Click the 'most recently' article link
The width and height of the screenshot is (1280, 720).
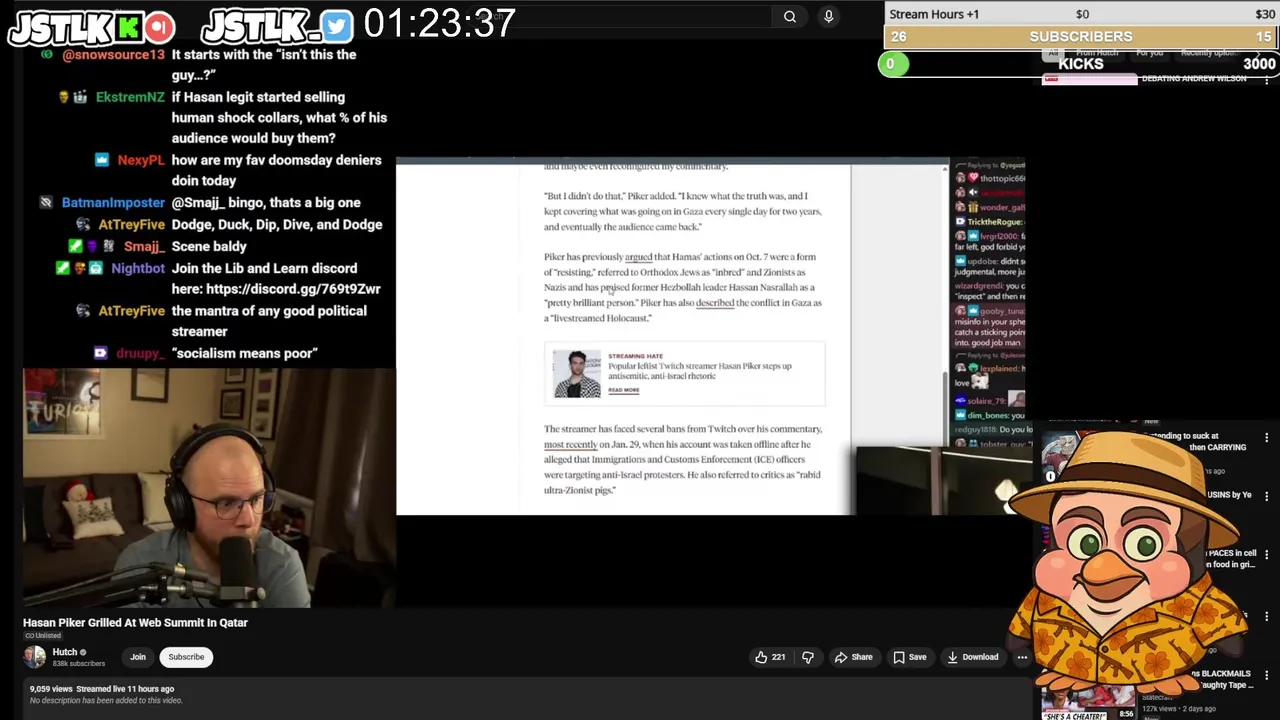(570, 444)
